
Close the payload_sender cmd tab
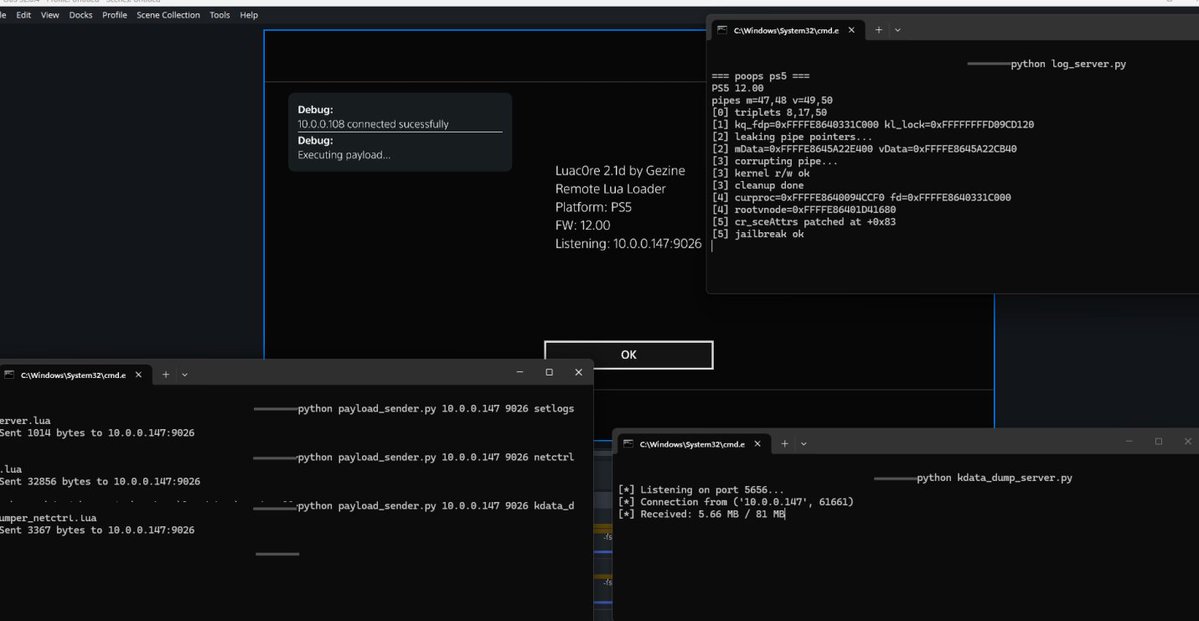[138, 375]
